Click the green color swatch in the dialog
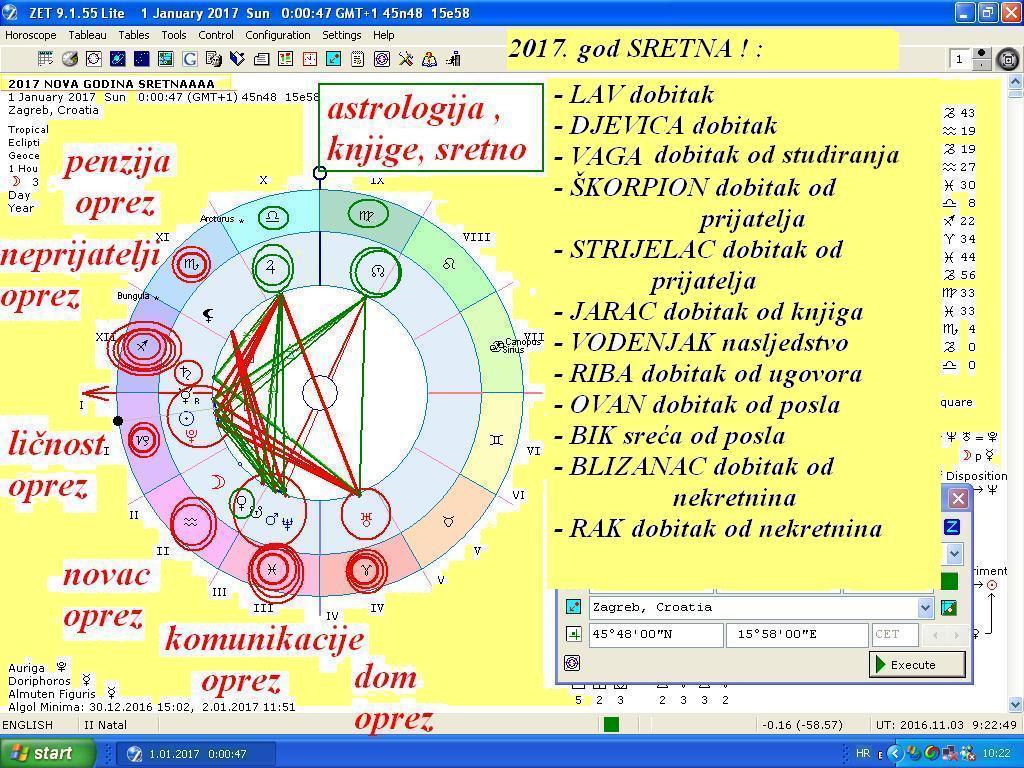 (x=949, y=581)
